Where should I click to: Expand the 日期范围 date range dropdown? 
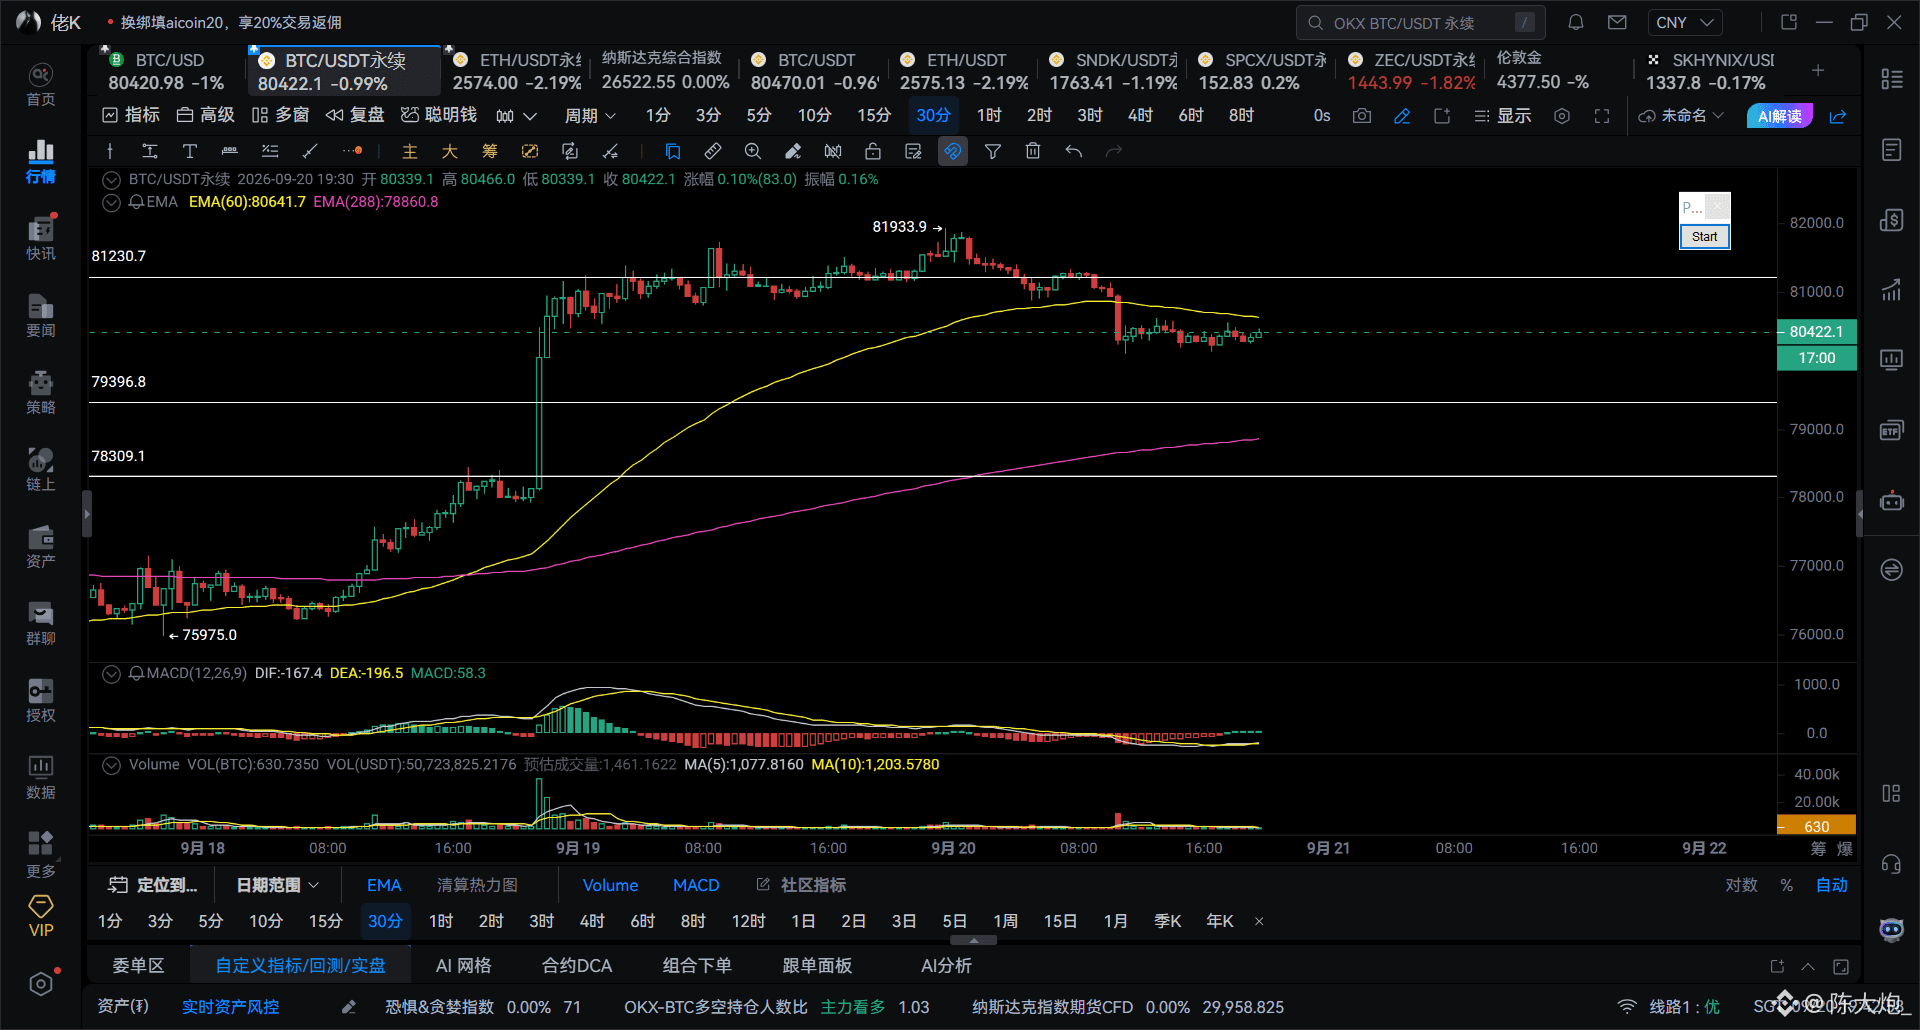click(278, 885)
